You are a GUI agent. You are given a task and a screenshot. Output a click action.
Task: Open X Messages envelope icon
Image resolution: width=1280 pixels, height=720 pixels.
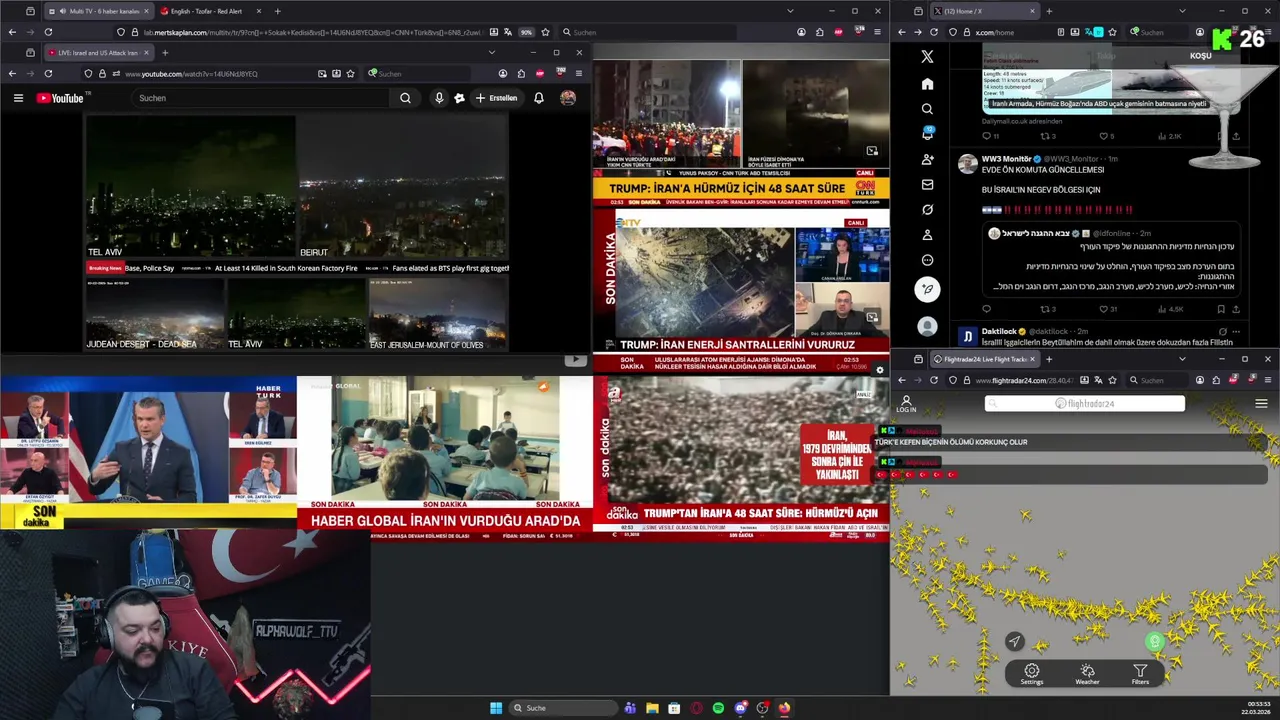click(x=927, y=185)
